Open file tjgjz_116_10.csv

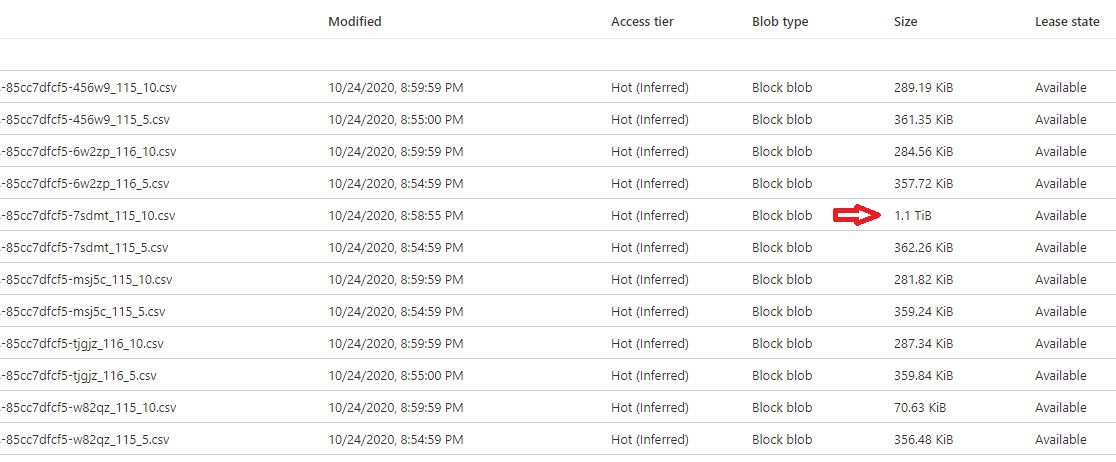pos(82,344)
